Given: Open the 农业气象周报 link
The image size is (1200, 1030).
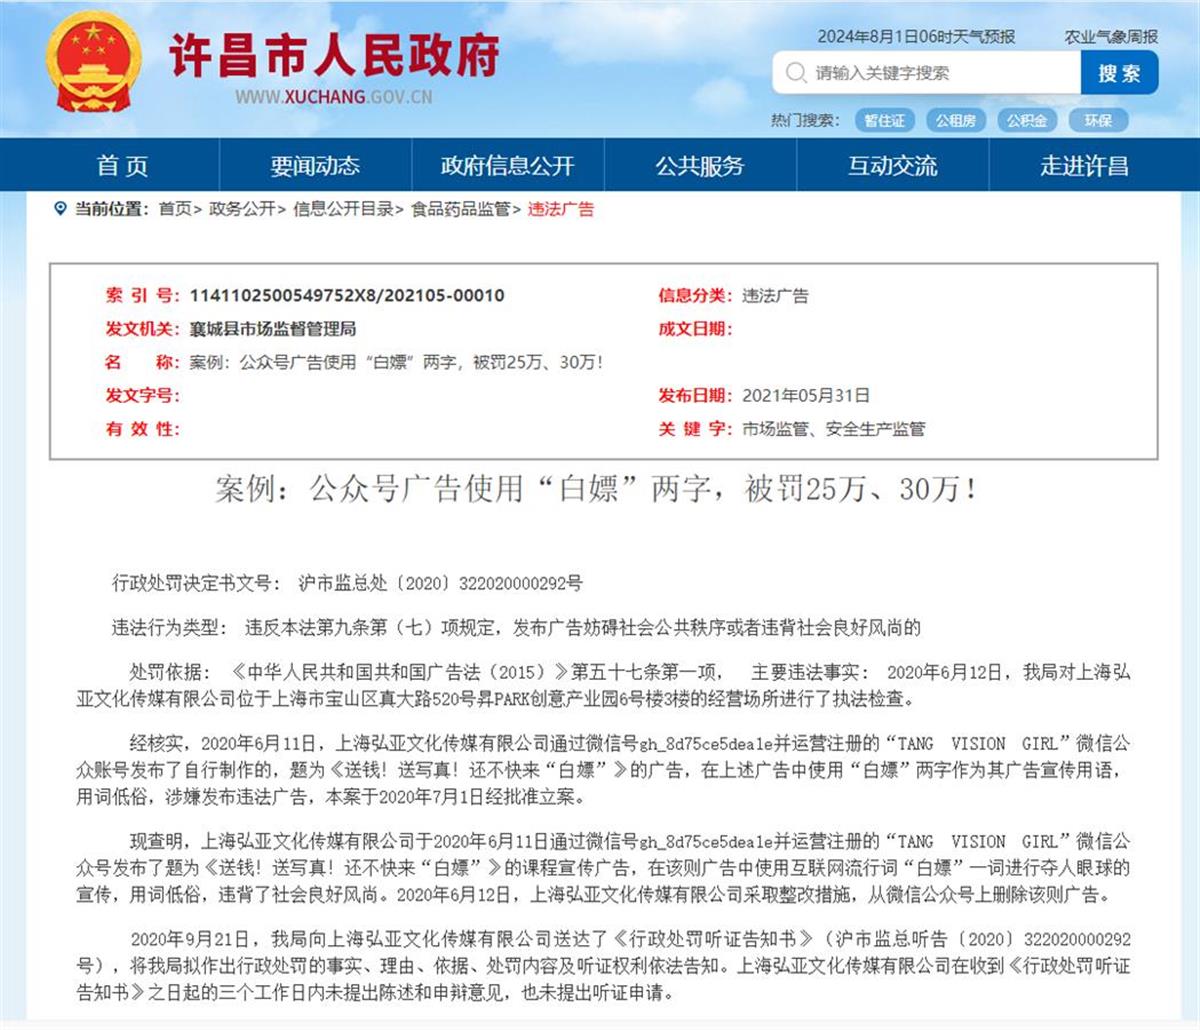Looking at the screenshot, I should coord(1112,38).
